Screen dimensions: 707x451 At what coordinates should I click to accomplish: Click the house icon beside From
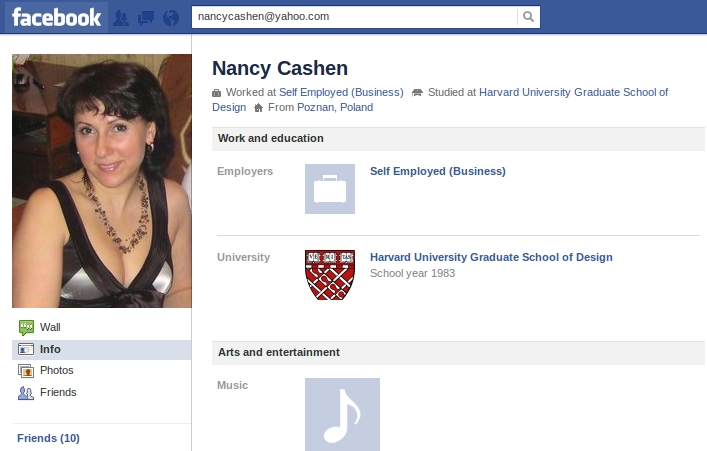[258, 108]
